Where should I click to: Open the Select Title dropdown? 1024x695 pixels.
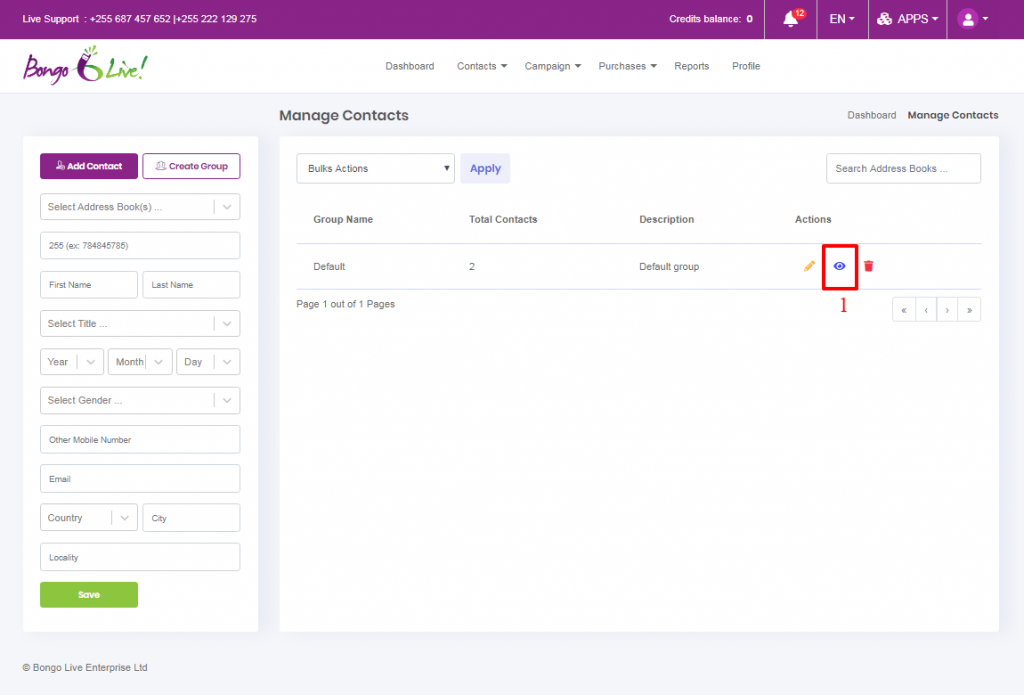(x=139, y=323)
